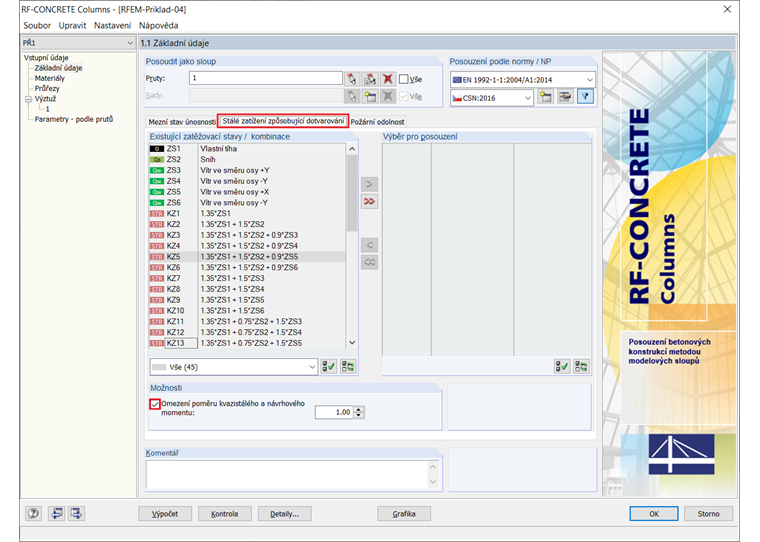Image resolution: width=760 pixels, height=542 pixels.
Task: Click invert selection icon below the existing load cases list
Action: click(x=348, y=367)
